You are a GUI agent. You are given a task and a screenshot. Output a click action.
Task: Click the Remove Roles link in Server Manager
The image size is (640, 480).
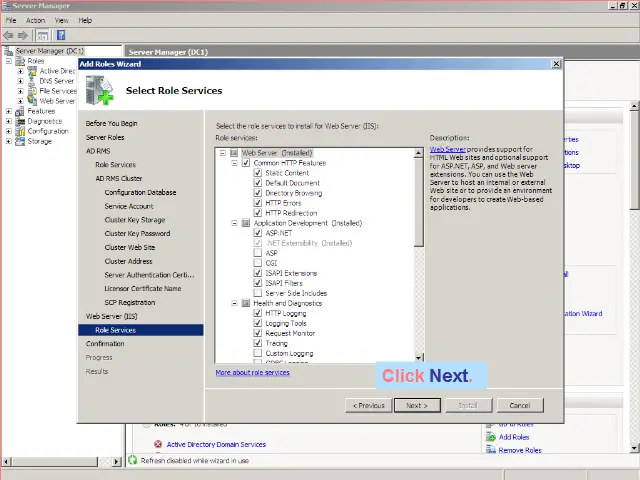click(520, 450)
